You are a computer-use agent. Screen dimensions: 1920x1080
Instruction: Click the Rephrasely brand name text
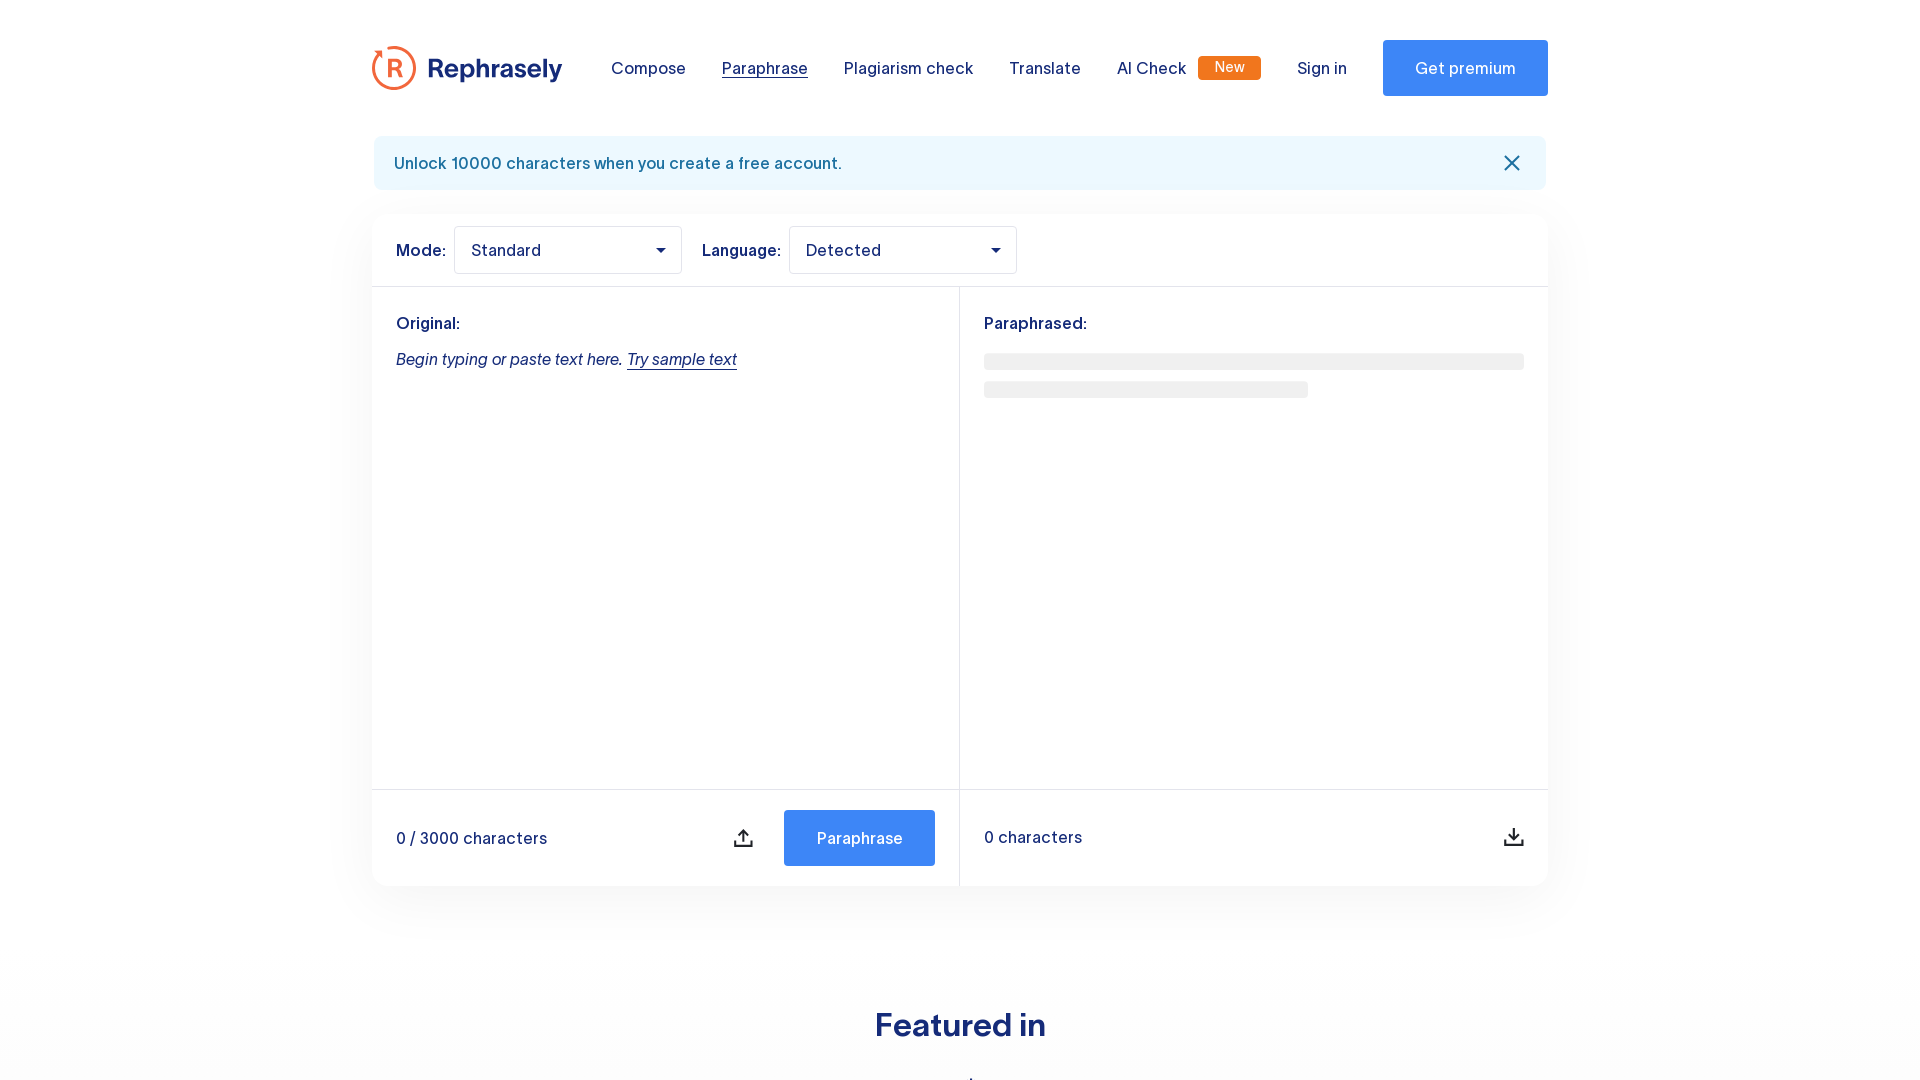[495, 68]
